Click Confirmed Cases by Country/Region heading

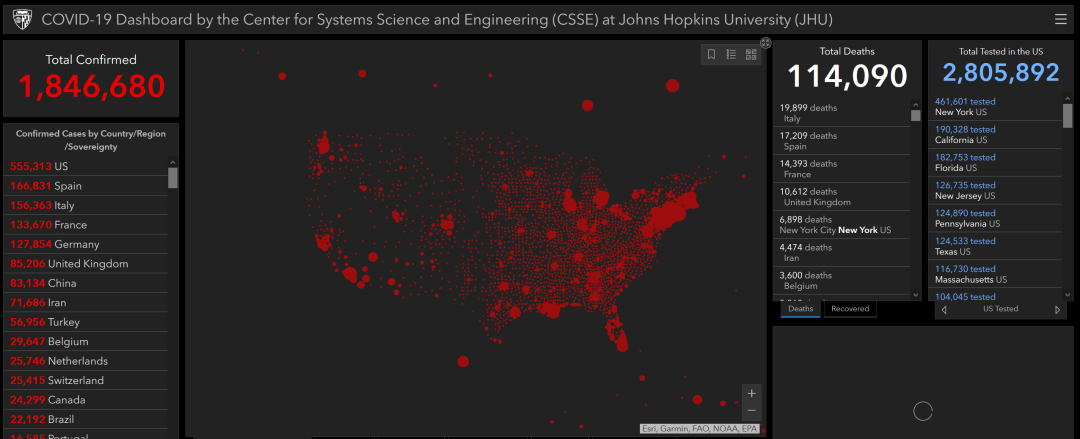tap(91, 140)
